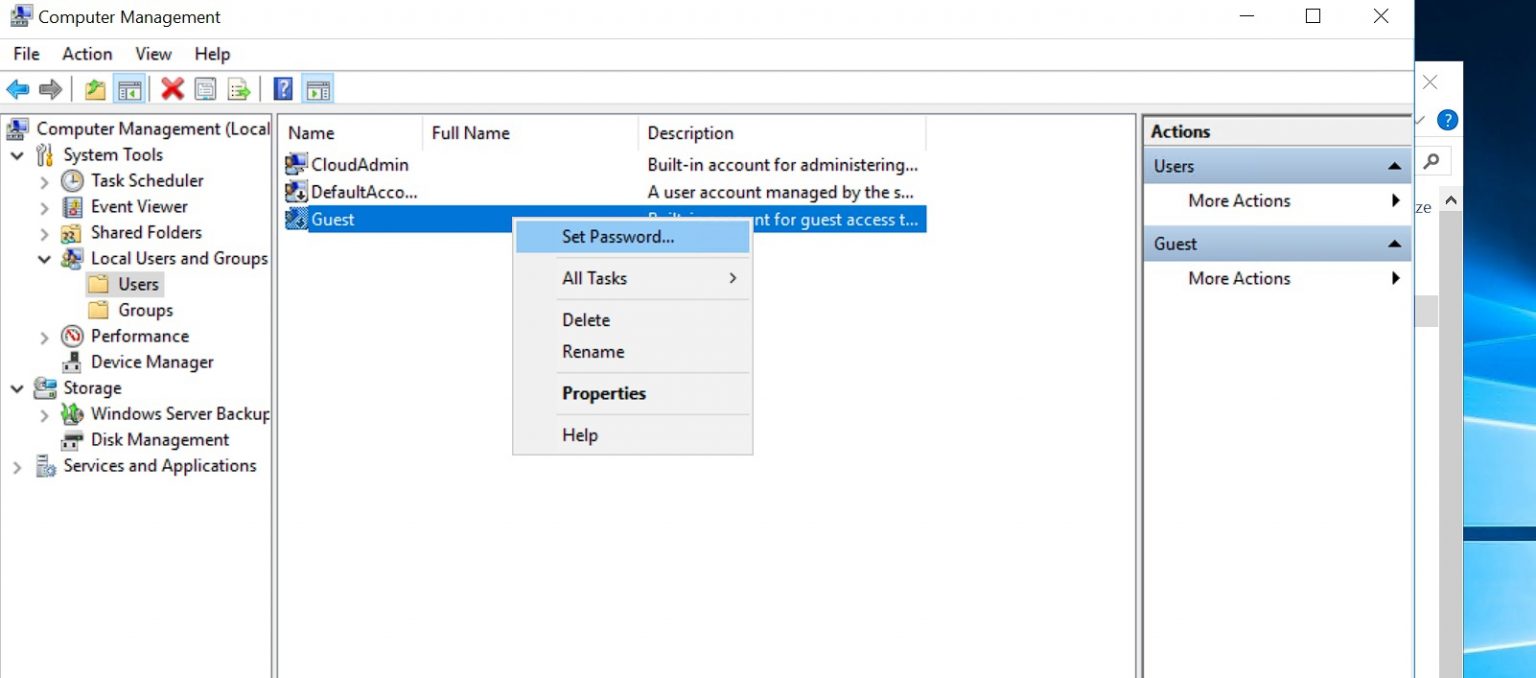The image size is (1536, 678).
Task: Expand the Services and Applications node
Action: click(15, 465)
